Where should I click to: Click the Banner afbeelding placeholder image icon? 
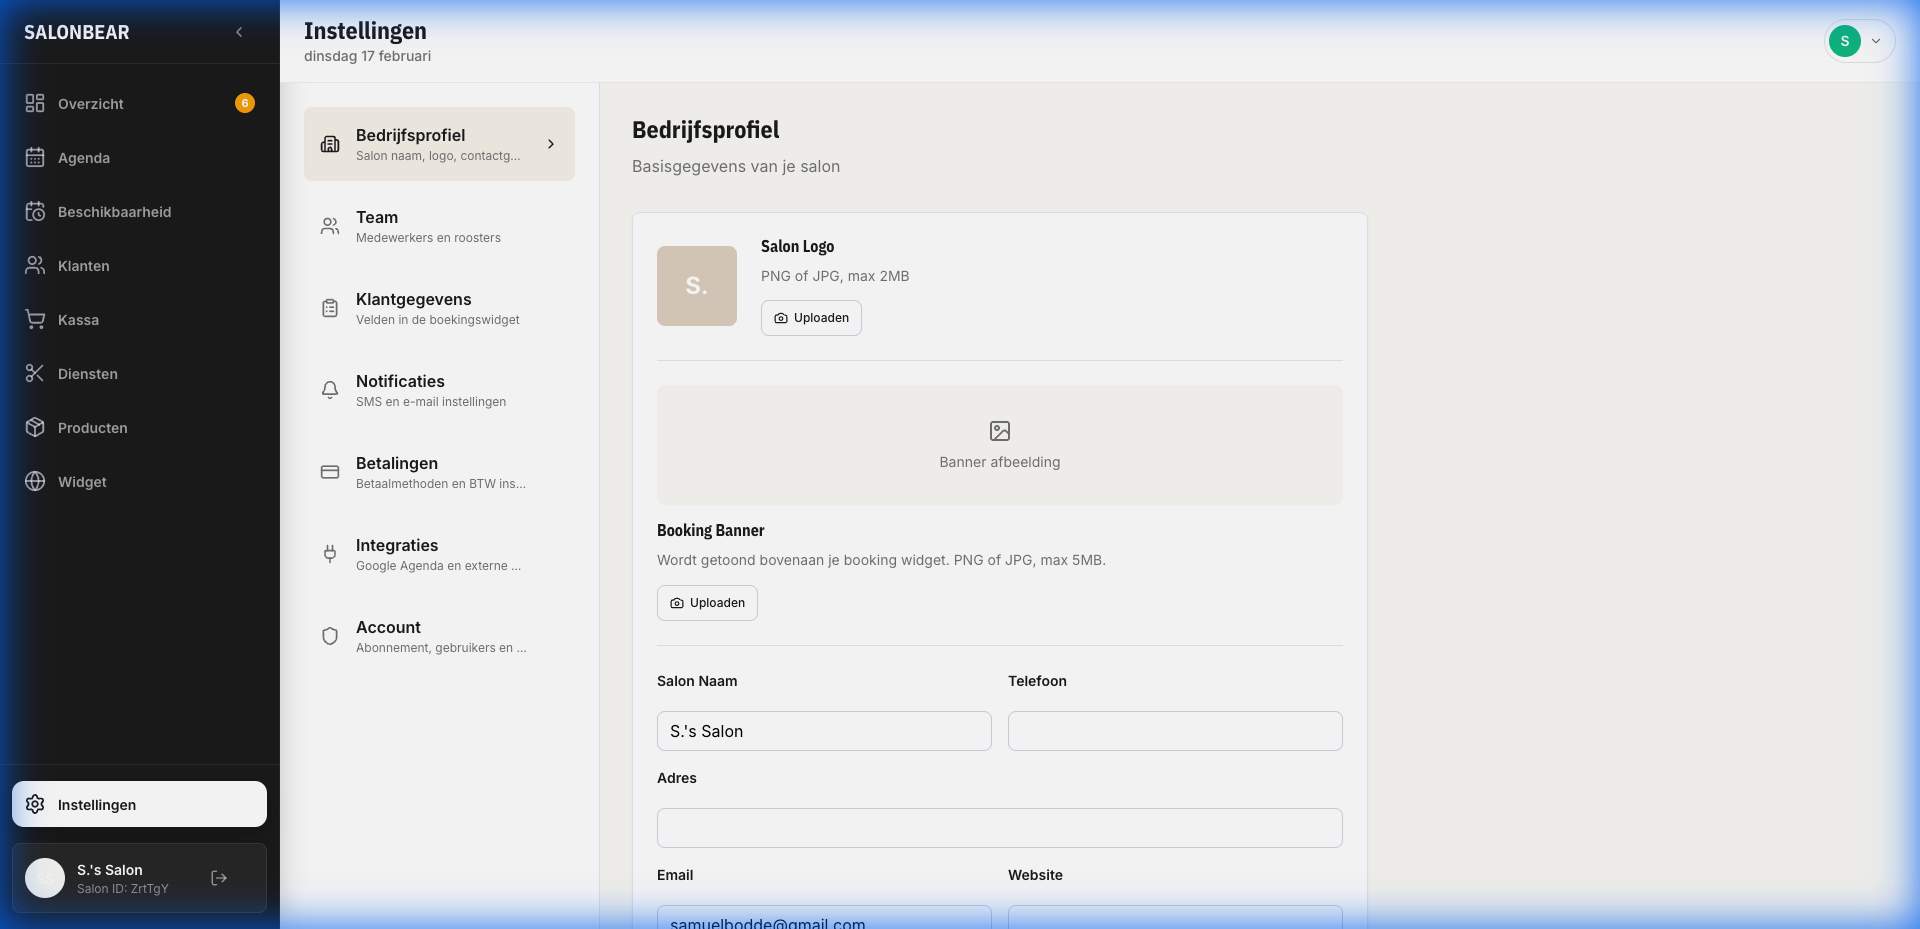[x=999, y=431]
